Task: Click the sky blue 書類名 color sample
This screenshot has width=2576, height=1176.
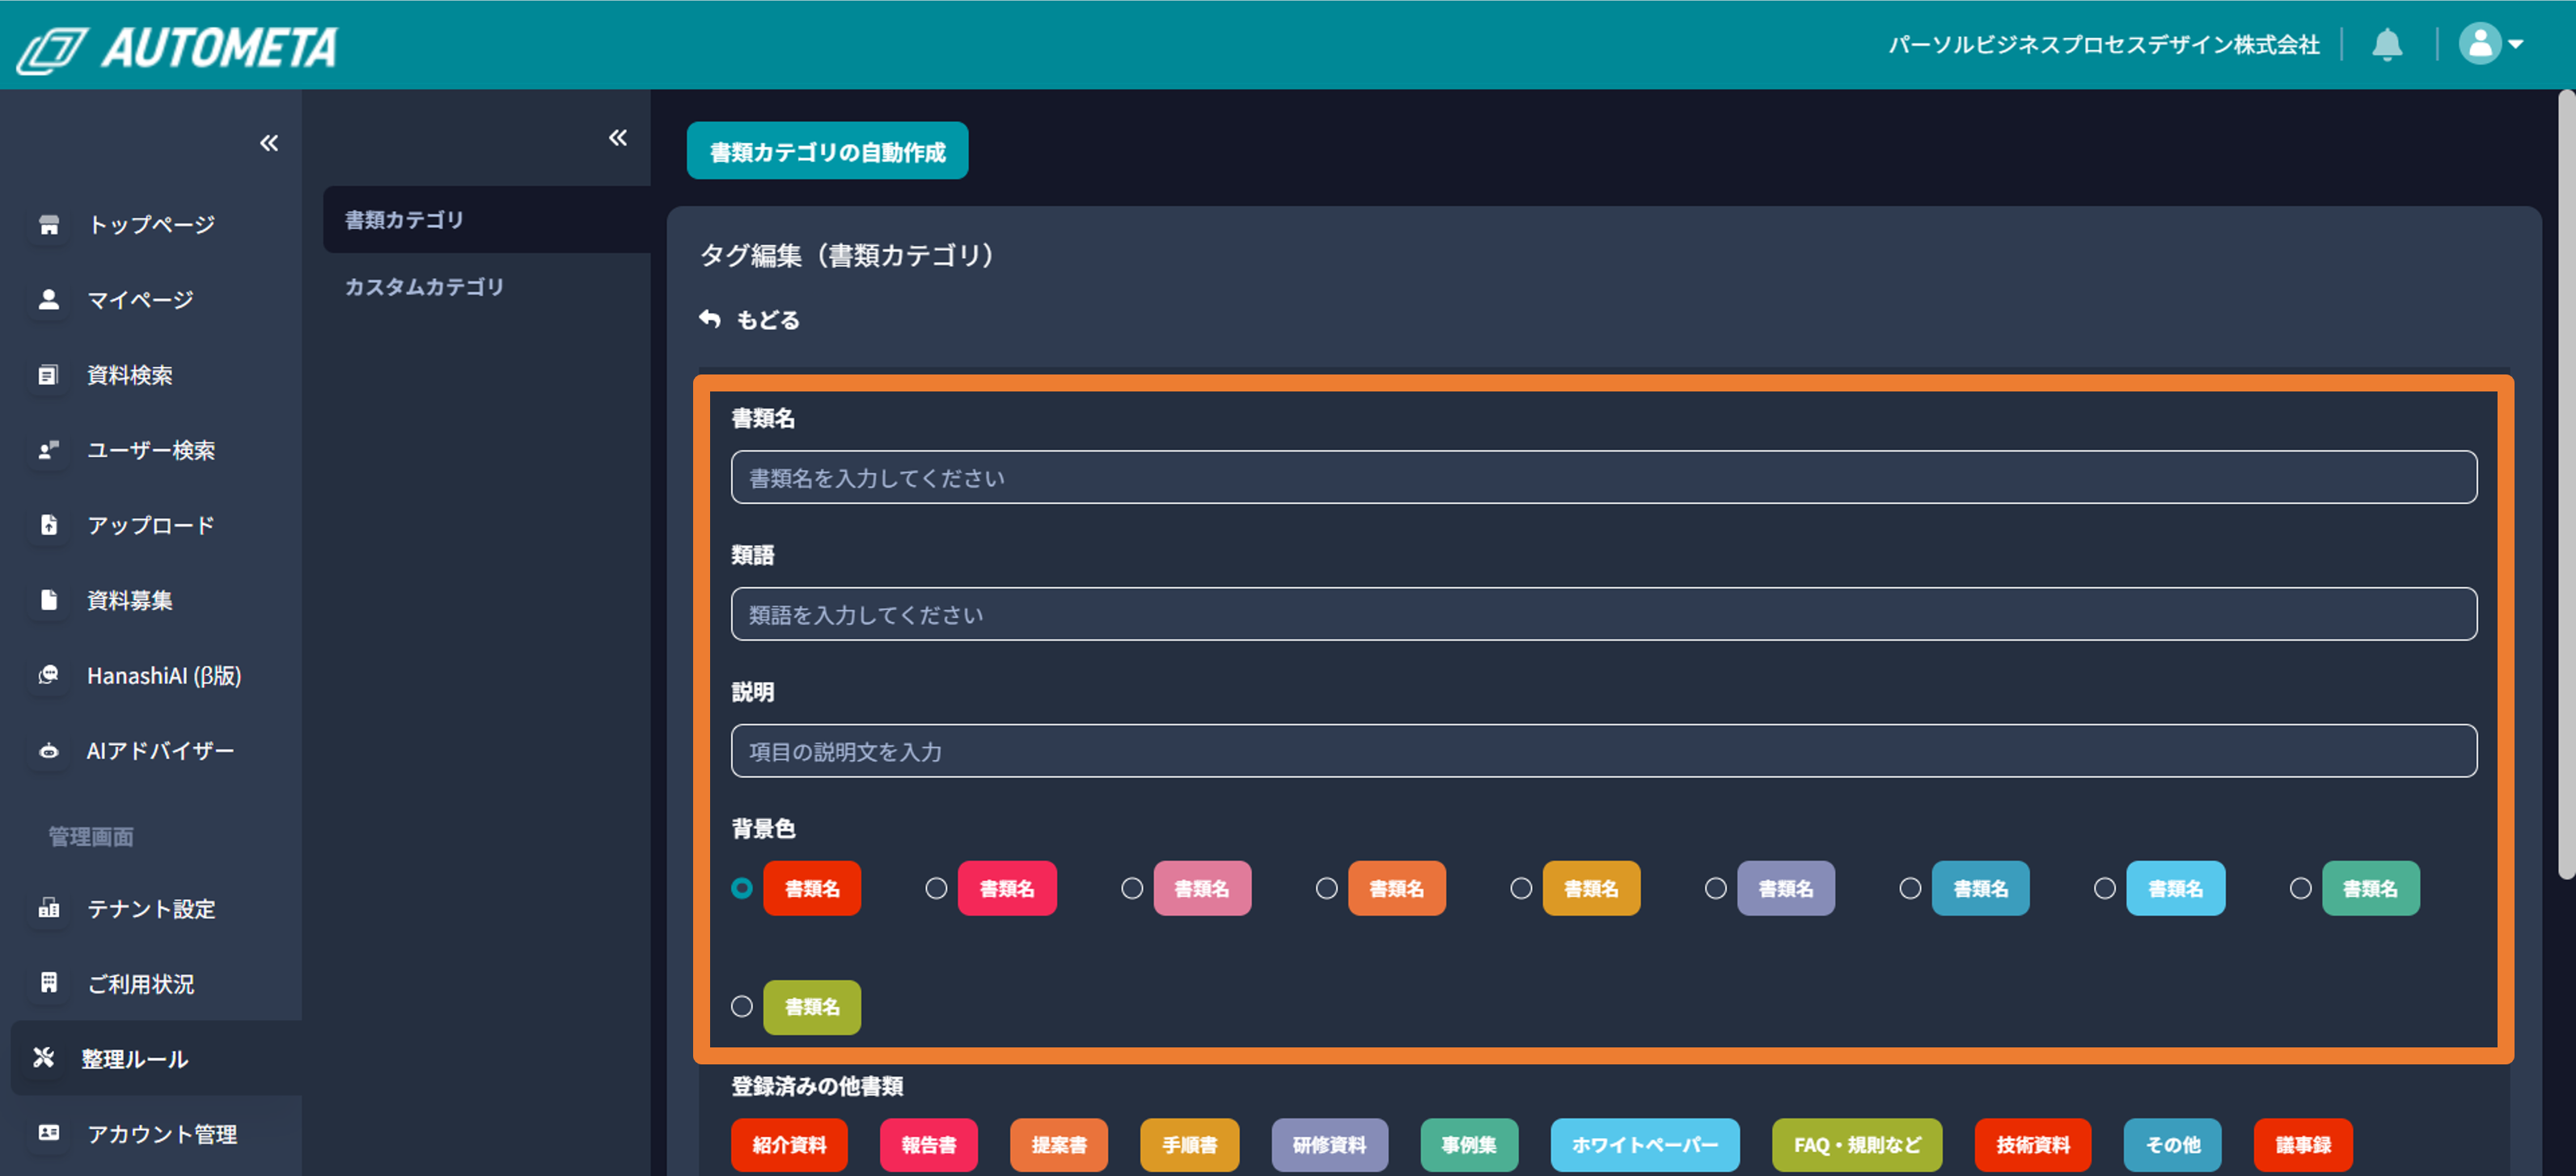Action: tap(2175, 888)
